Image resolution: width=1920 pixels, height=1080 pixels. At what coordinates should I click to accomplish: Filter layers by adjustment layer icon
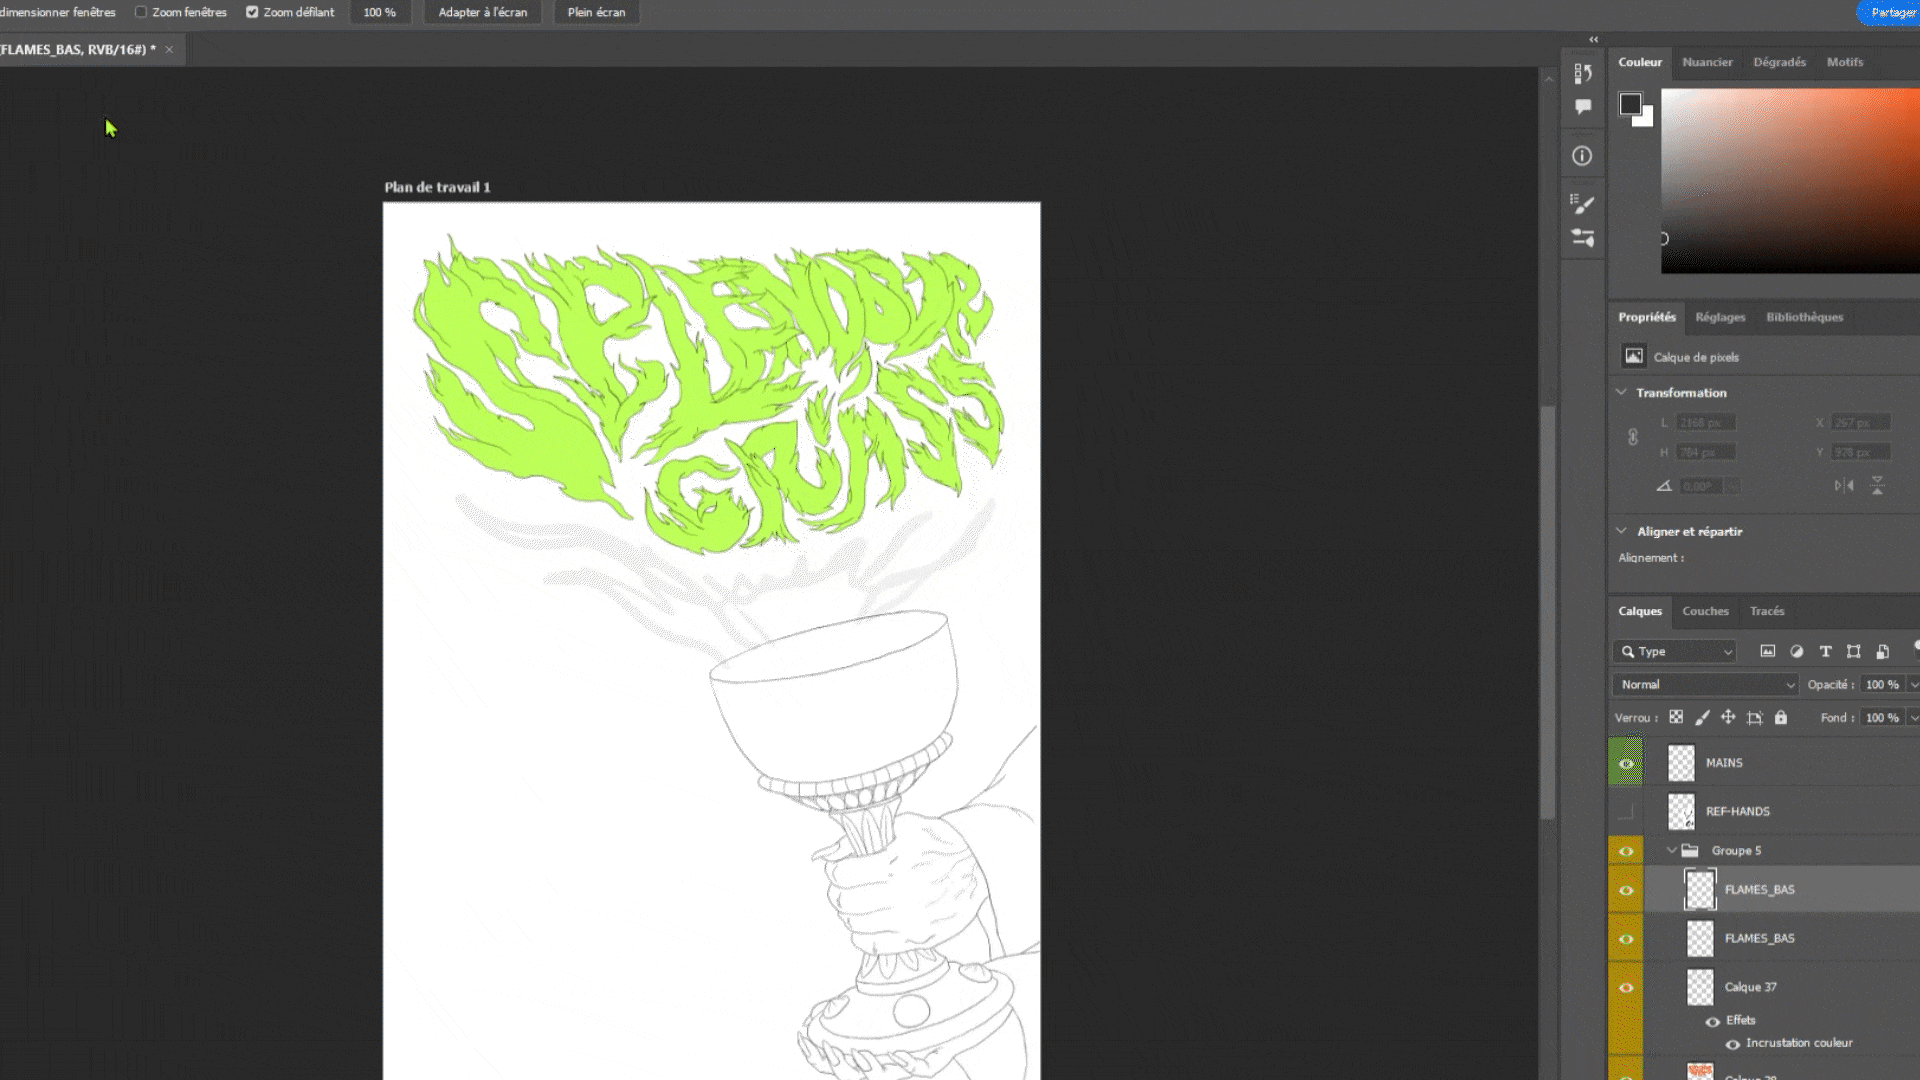(1796, 651)
